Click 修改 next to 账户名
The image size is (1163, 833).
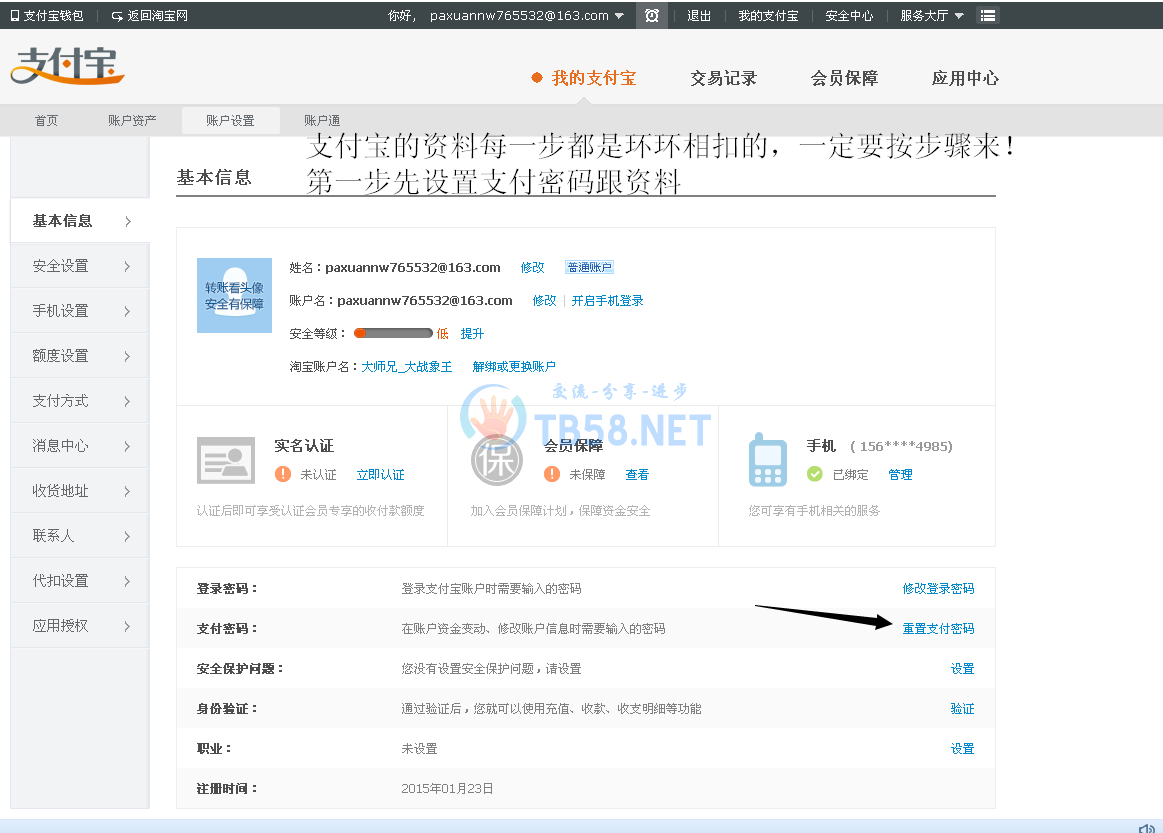pos(544,300)
